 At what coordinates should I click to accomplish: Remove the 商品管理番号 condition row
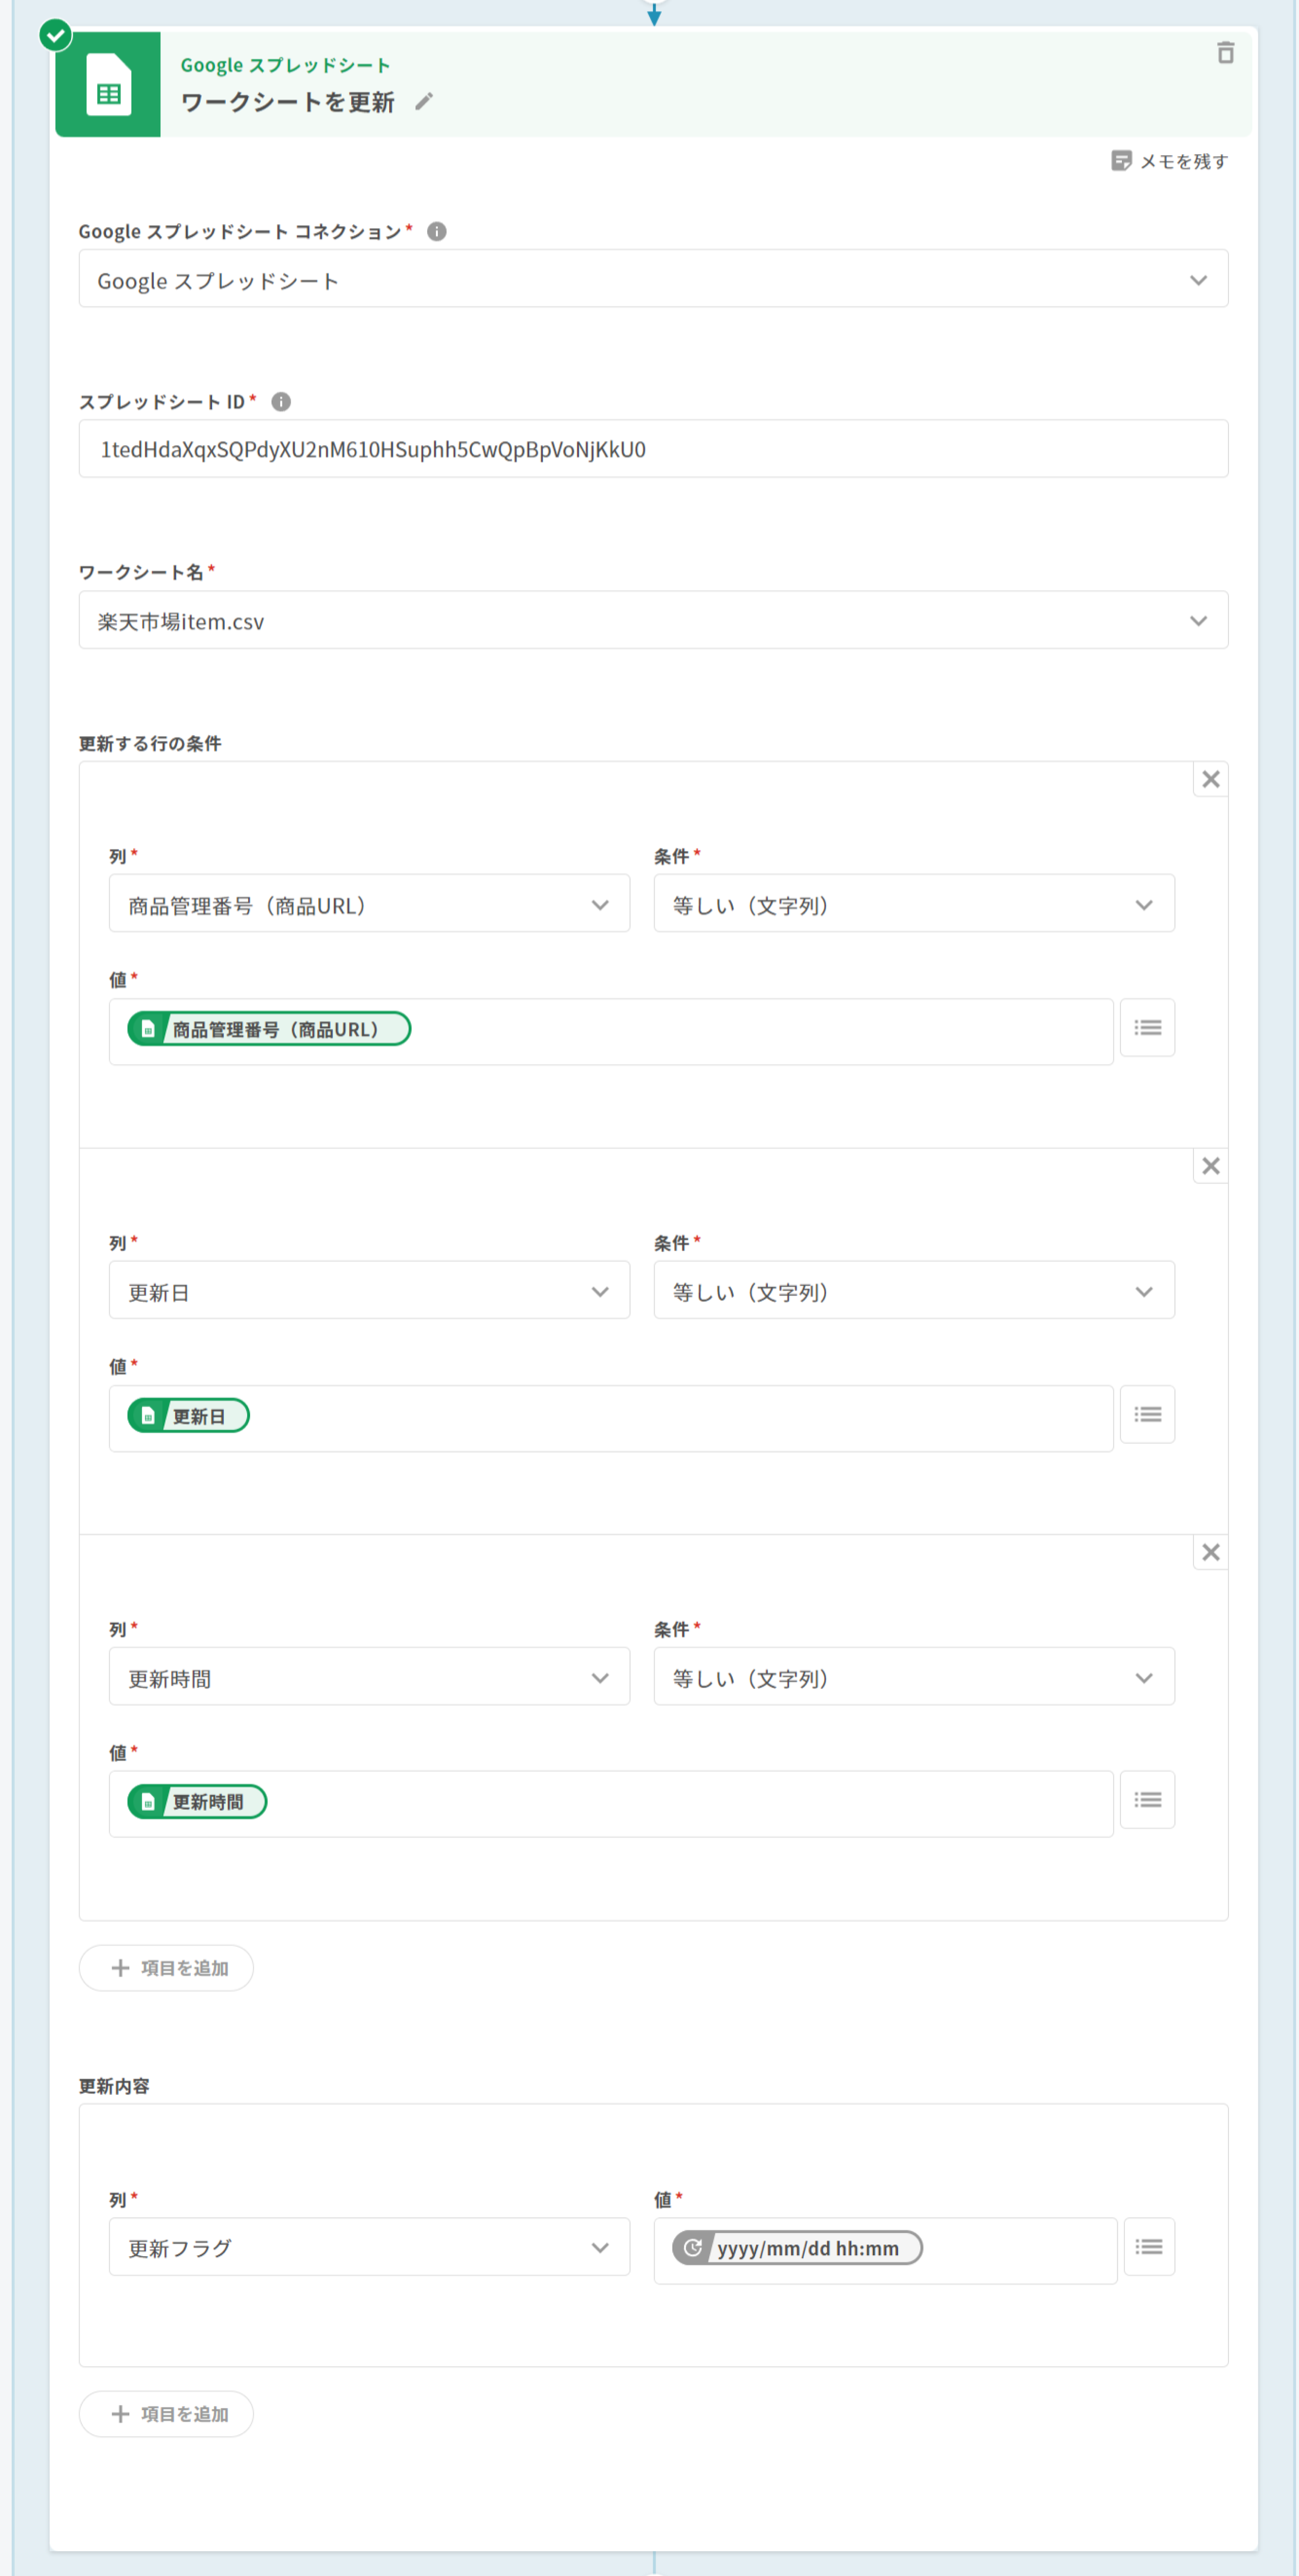point(1210,780)
